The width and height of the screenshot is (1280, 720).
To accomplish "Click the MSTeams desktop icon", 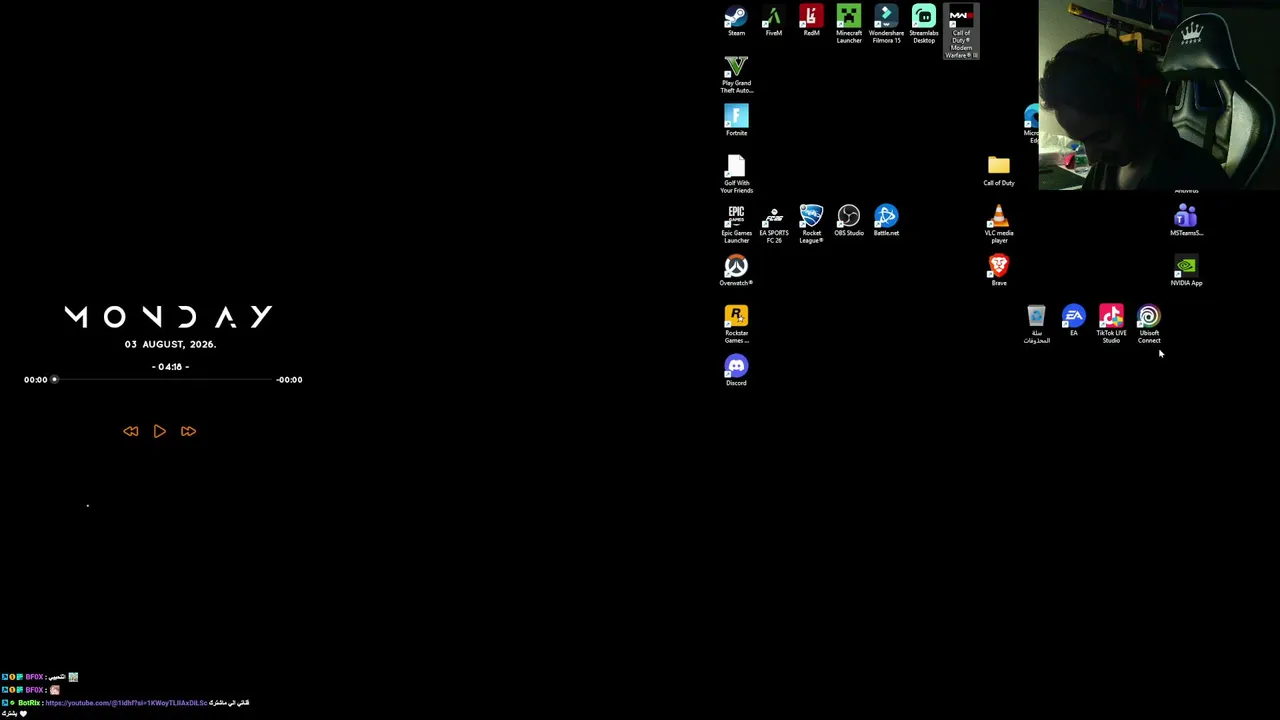I will [x=1186, y=221].
